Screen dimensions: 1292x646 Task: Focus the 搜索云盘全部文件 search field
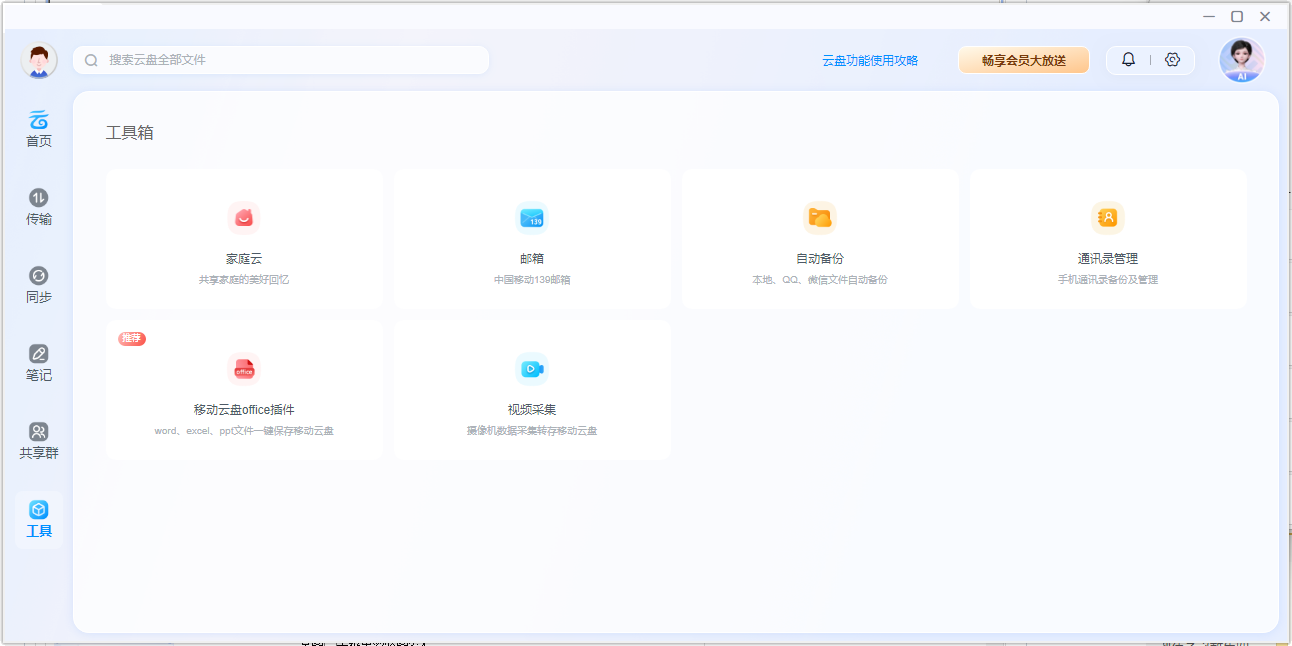(281, 60)
